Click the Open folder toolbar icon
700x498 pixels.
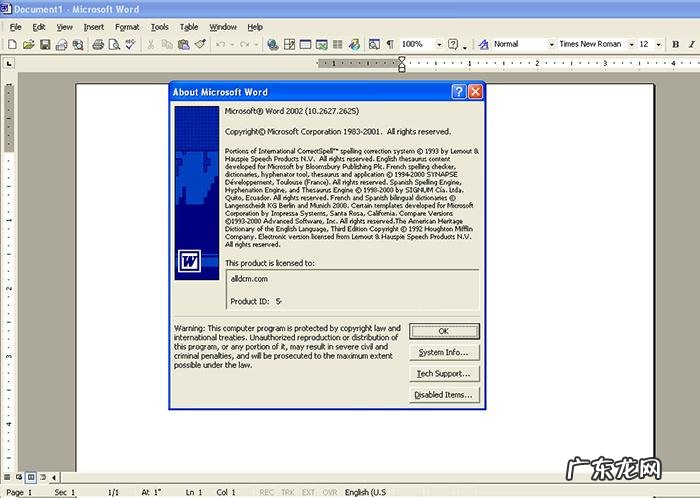[x=28, y=45]
